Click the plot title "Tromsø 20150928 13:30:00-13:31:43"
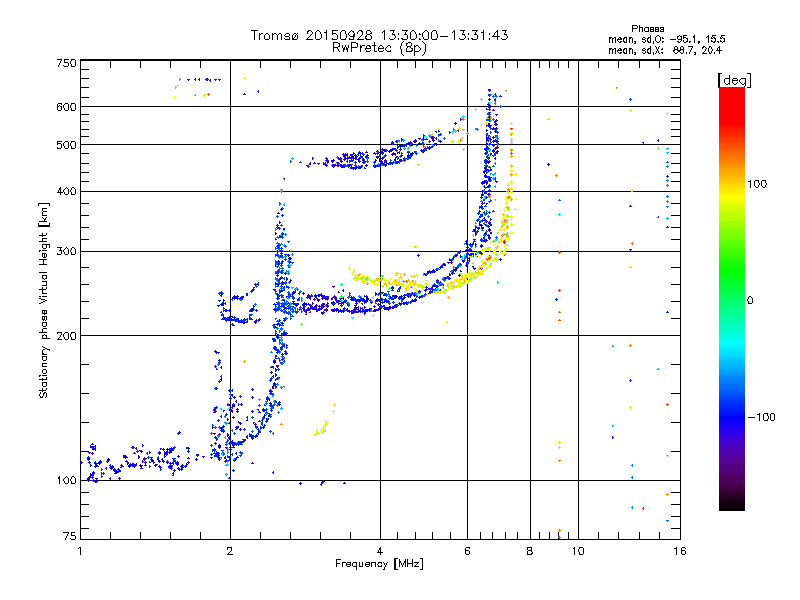800x600 pixels. point(379,35)
